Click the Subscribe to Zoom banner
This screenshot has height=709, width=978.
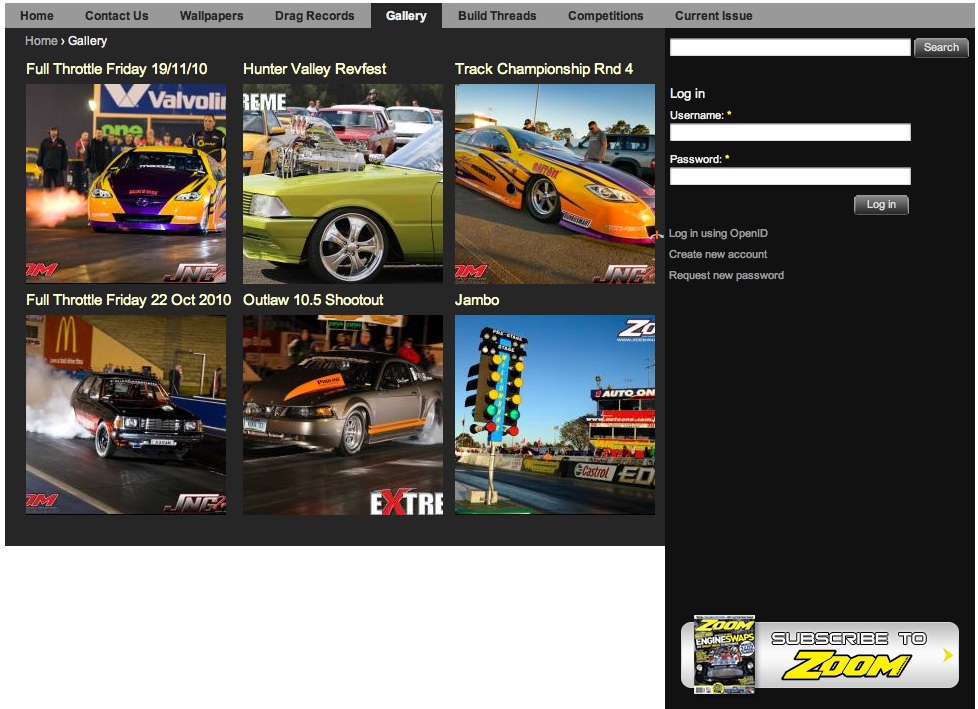820,655
